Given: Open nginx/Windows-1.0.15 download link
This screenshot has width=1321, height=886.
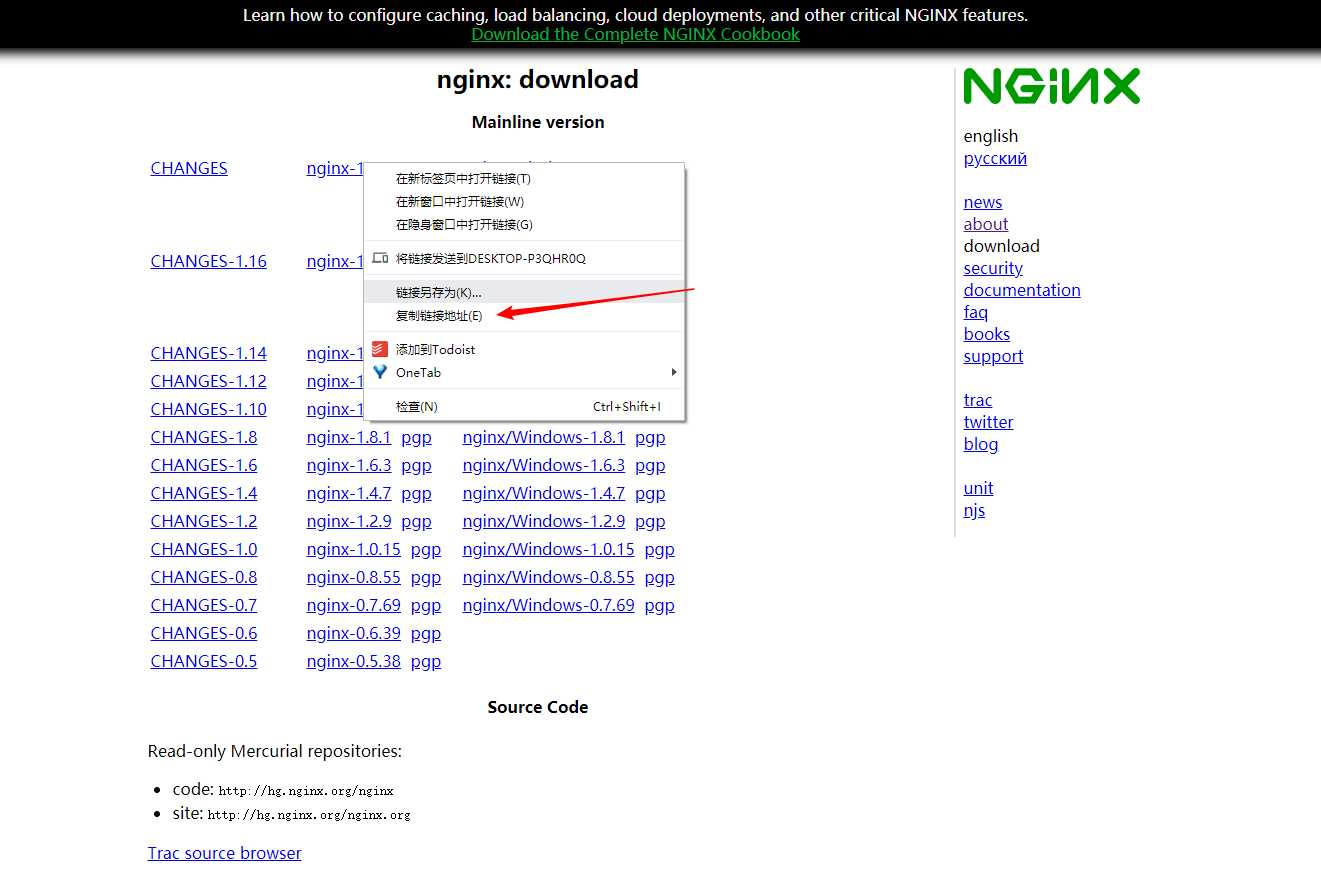Looking at the screenshot, I should [548, 549].
